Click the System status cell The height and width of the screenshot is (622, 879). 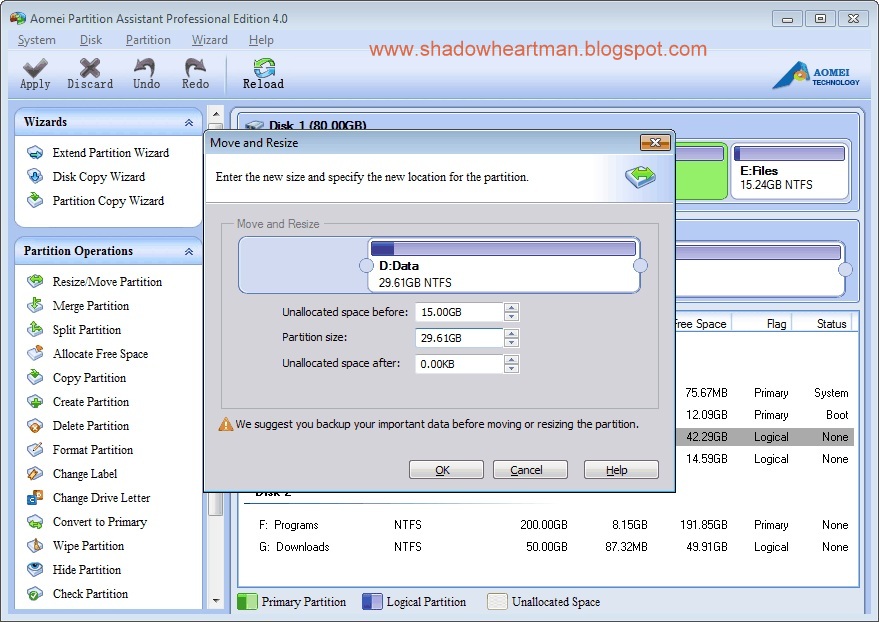click(x=831, y=393)
